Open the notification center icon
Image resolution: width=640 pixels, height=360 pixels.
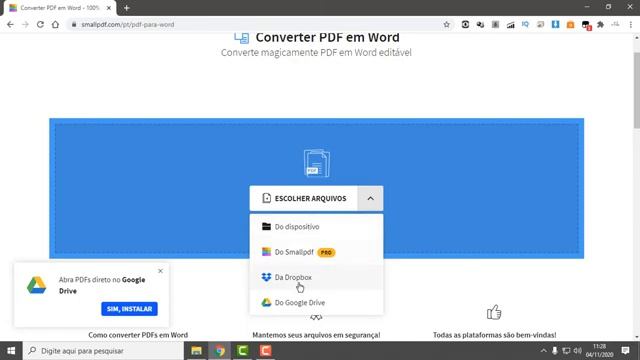pyautogui.click(x=625, y=351)
